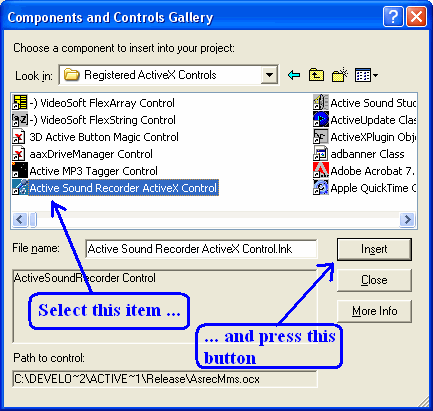Expand the Look in dropdown arrow
This screenshot has width=433, height=411.
tap(269, 75)
